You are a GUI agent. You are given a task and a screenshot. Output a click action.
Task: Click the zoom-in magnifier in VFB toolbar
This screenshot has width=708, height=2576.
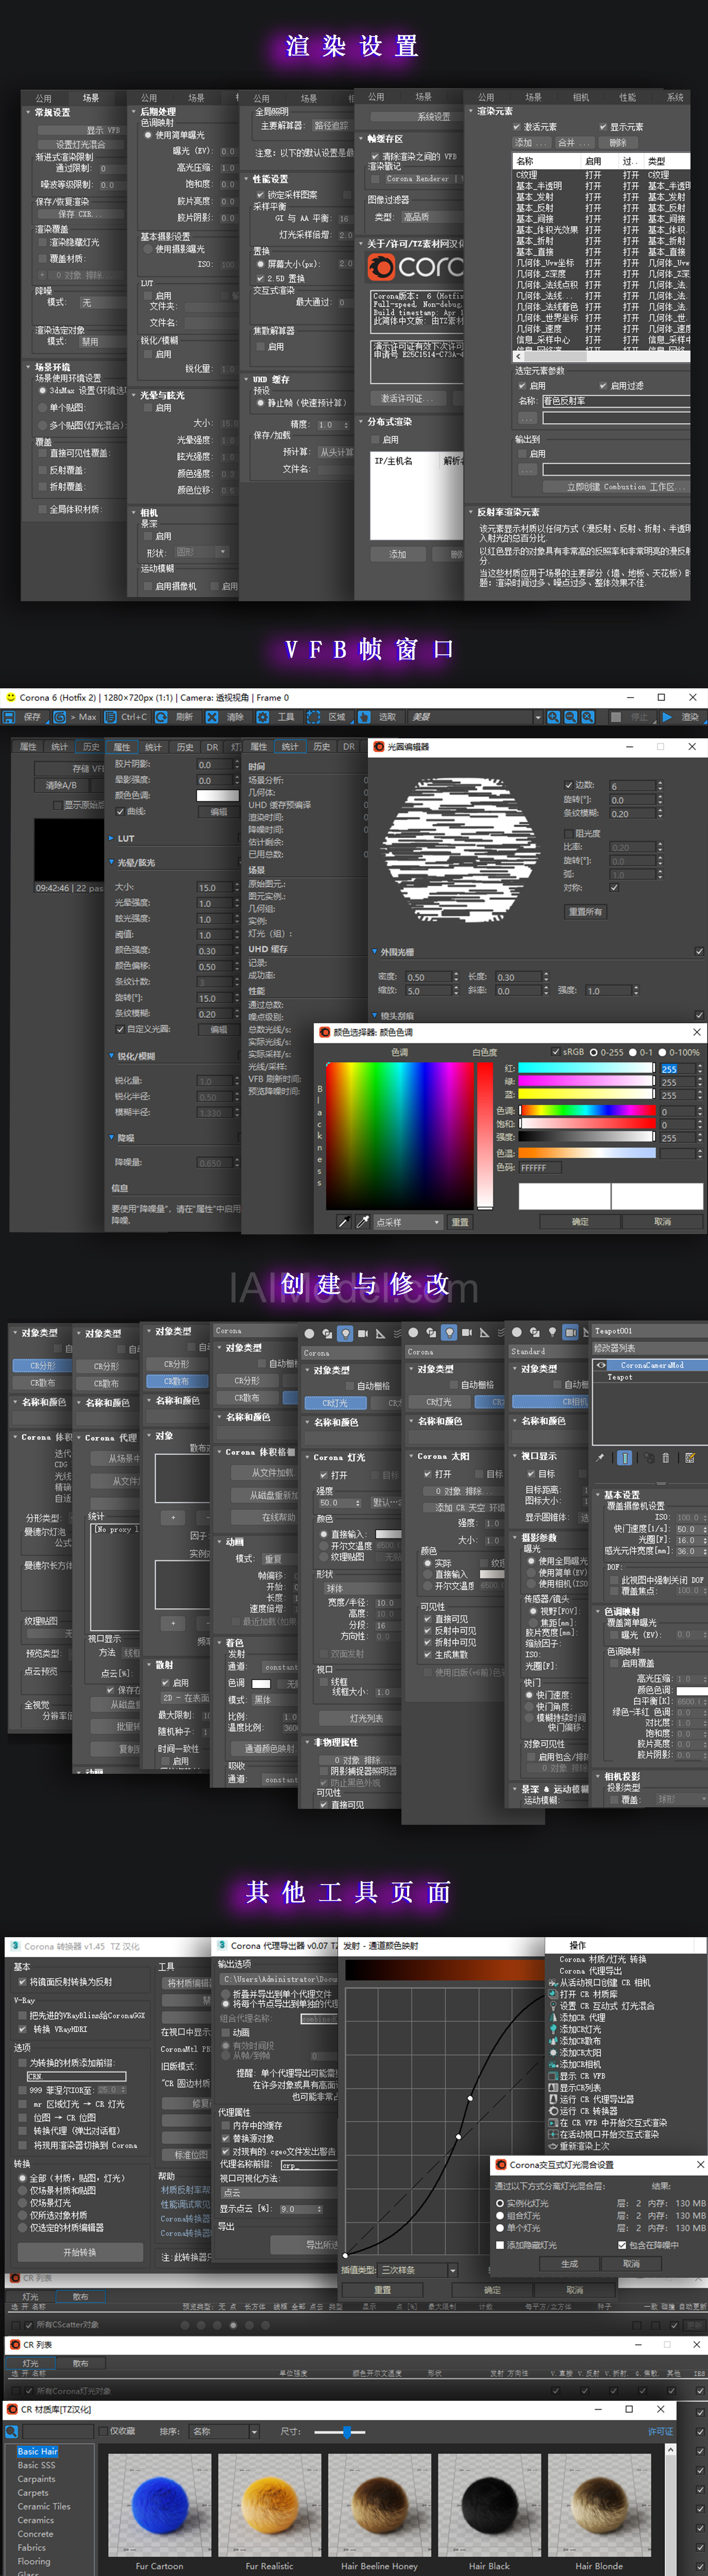point(553,717)
